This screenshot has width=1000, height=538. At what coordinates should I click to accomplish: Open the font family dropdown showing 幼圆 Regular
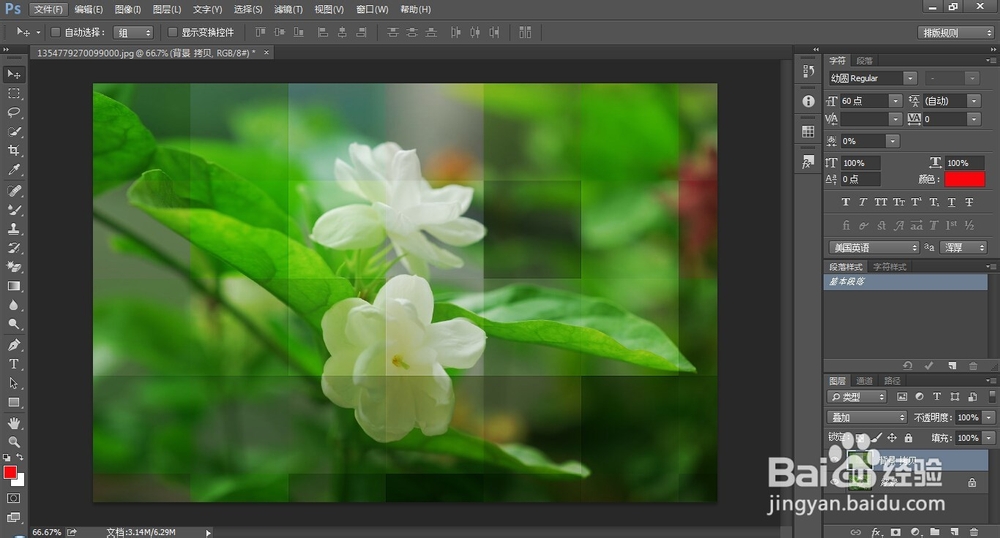click(911, 78)
